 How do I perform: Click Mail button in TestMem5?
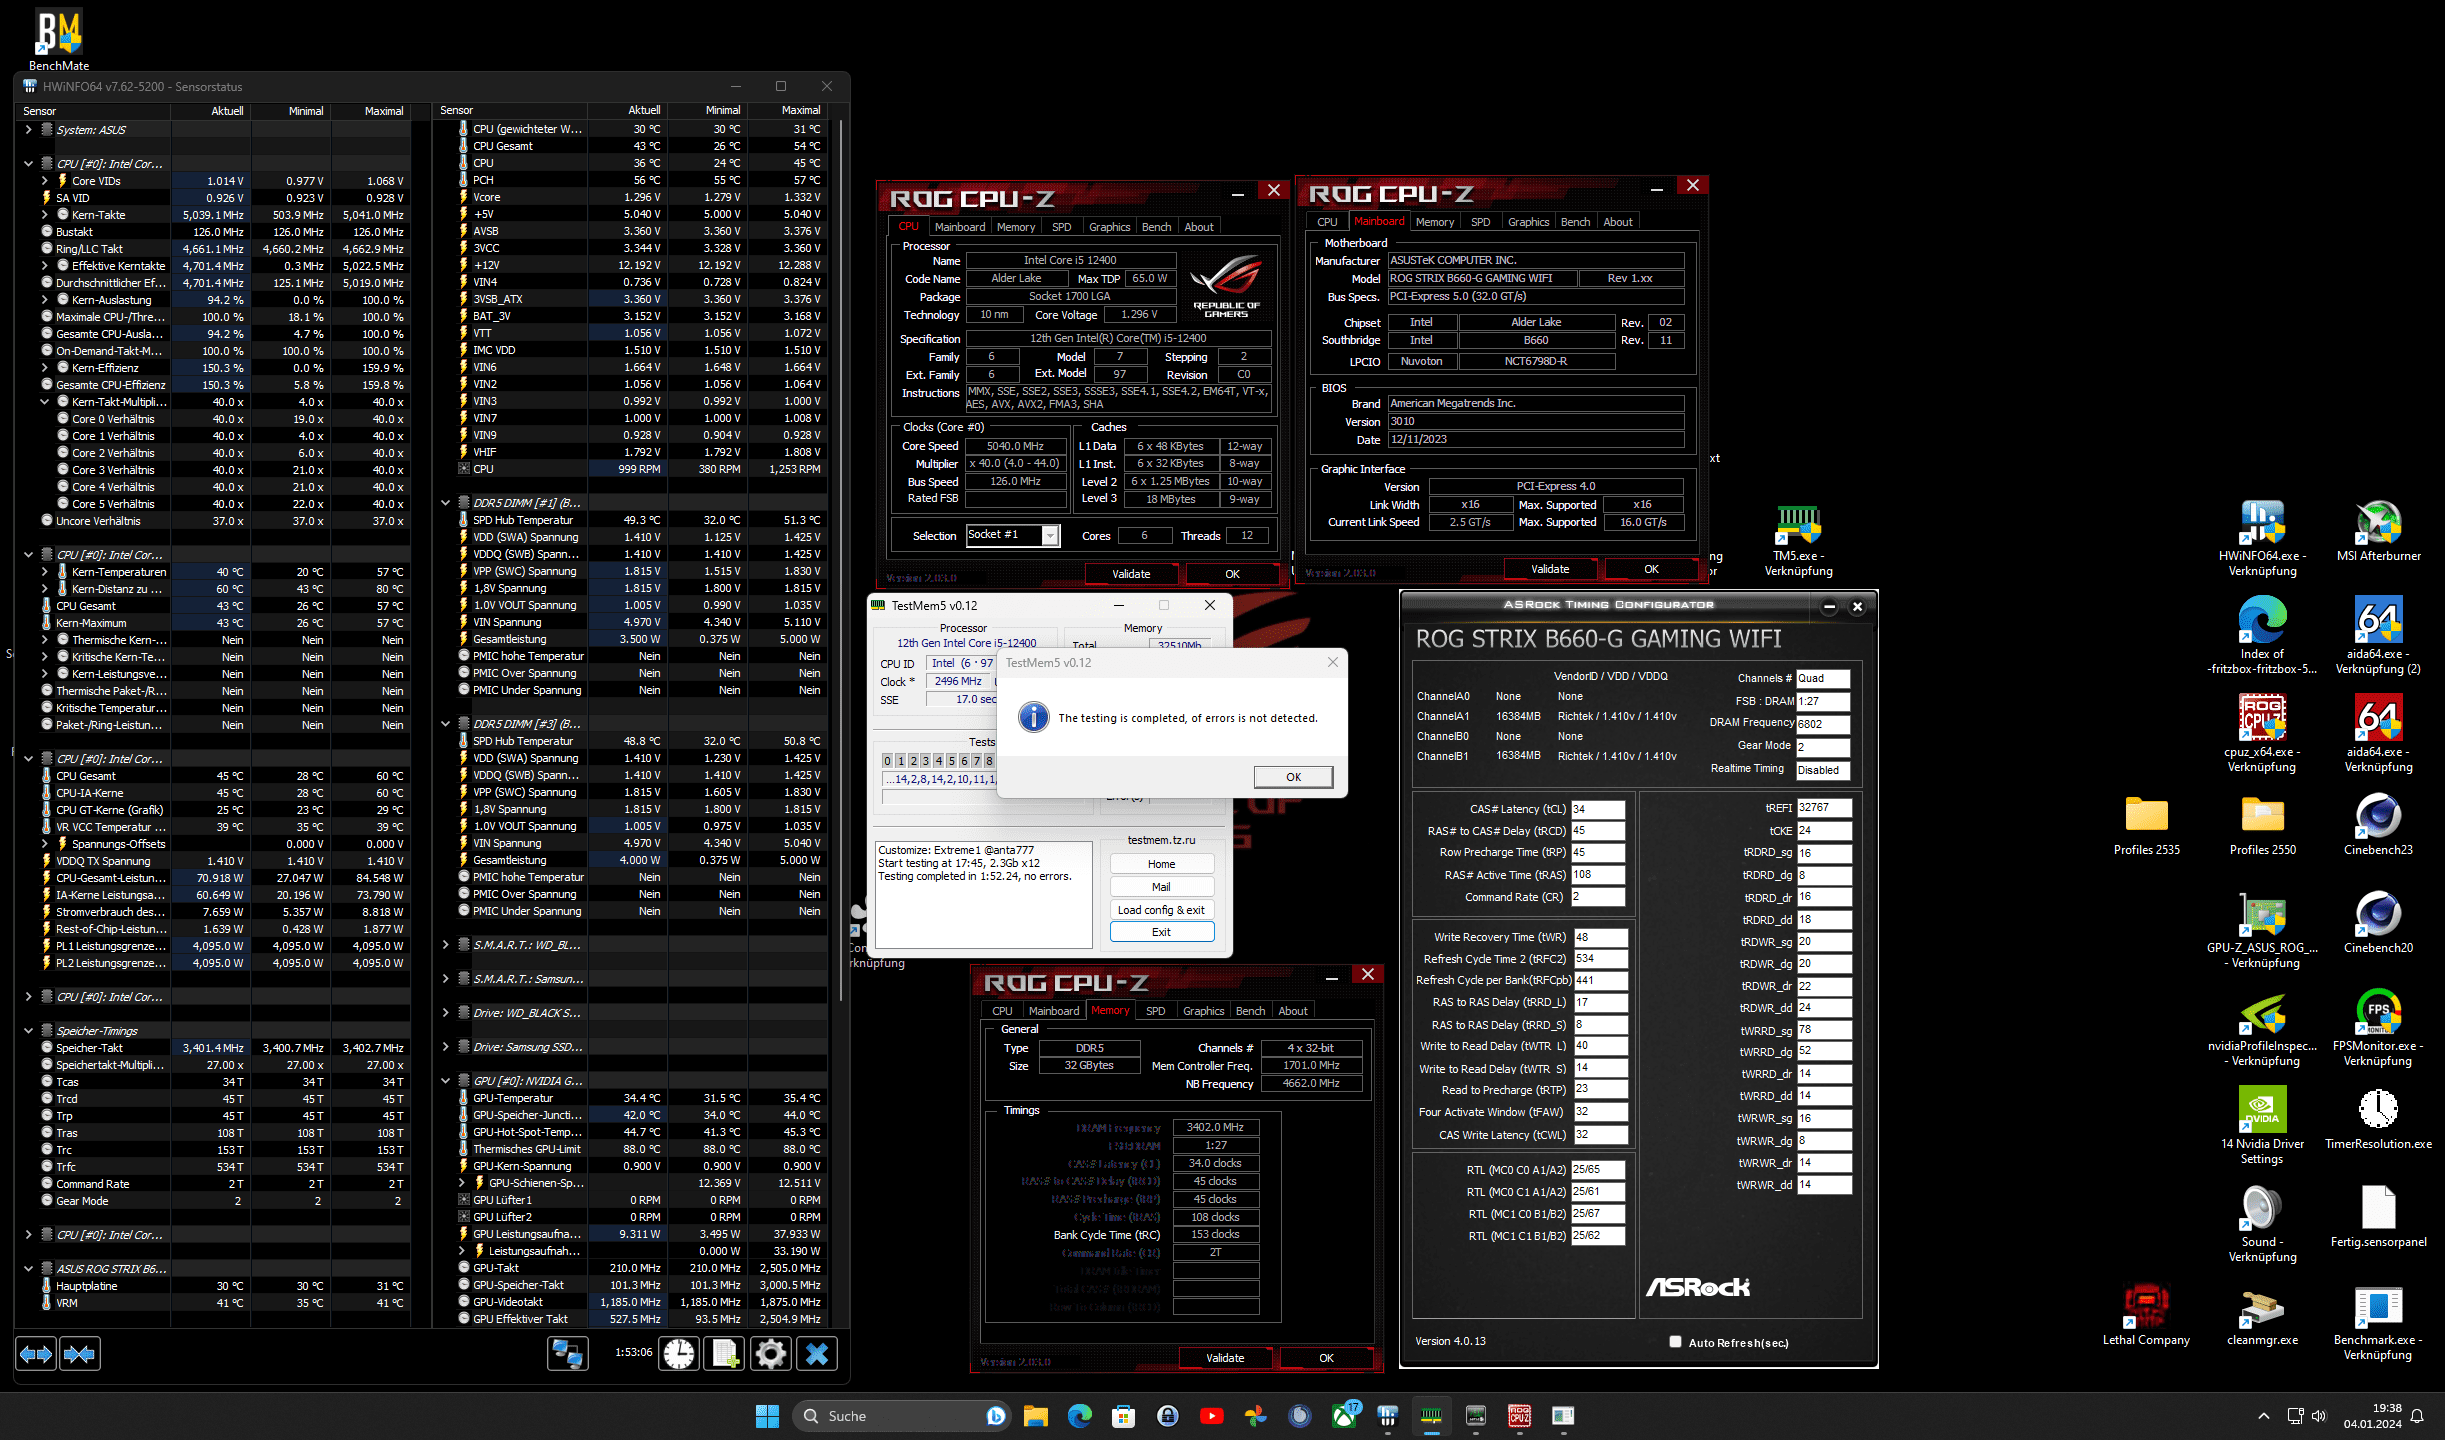(1161, 886)
